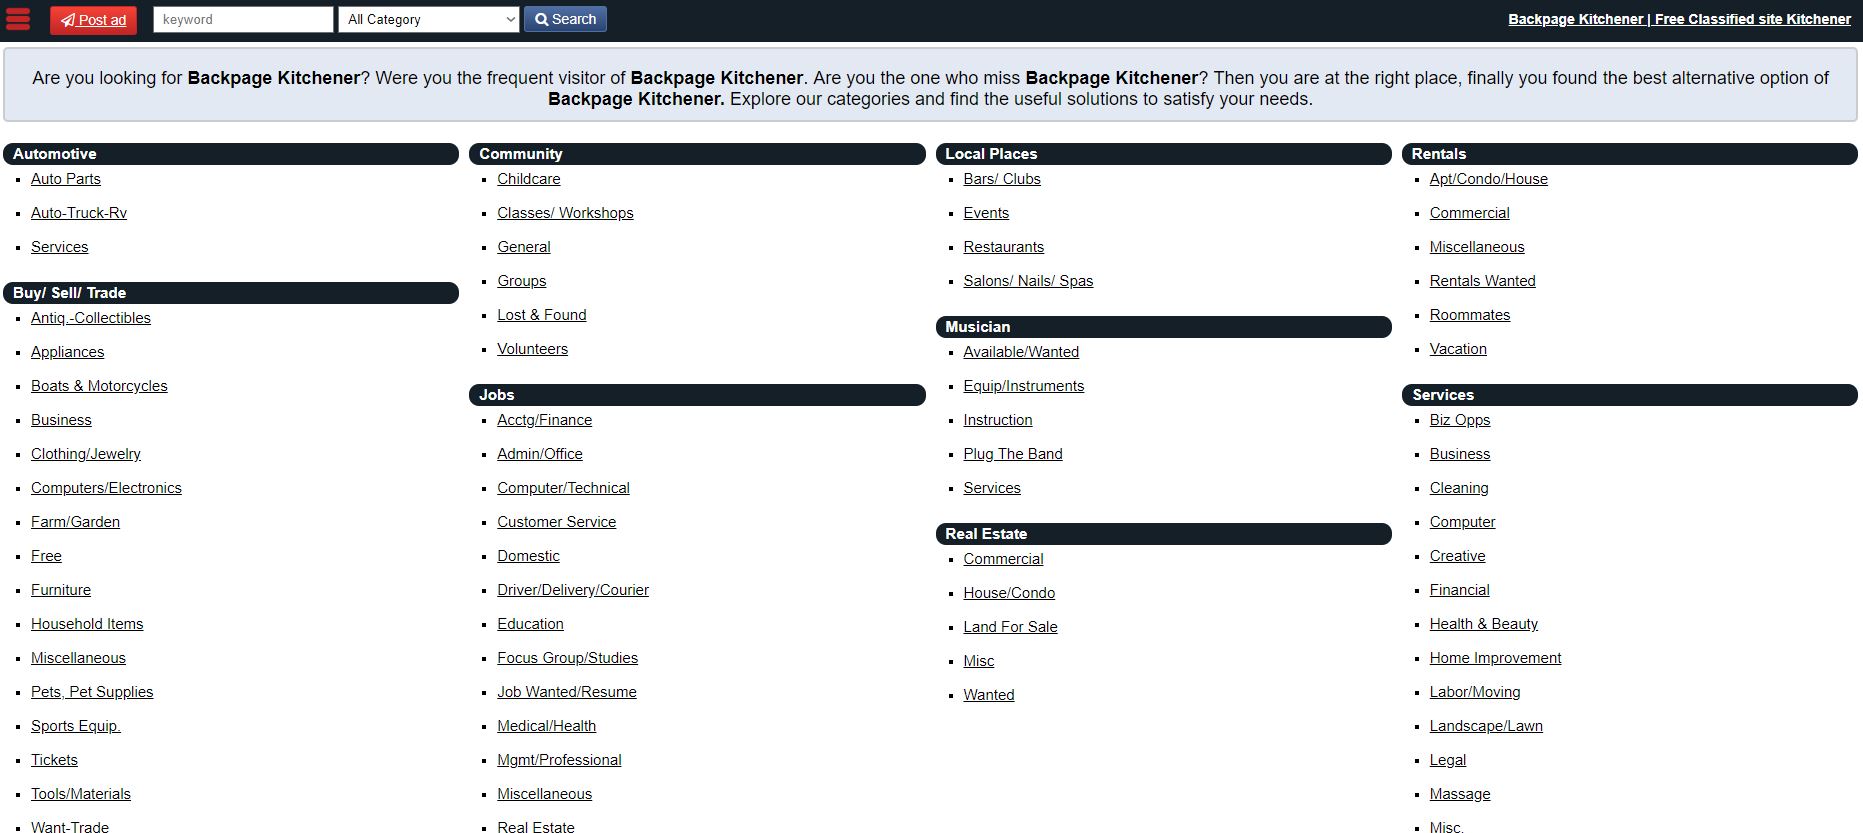Click the Post ad button
Screen dimensions: 1863x833
(93, 20)
